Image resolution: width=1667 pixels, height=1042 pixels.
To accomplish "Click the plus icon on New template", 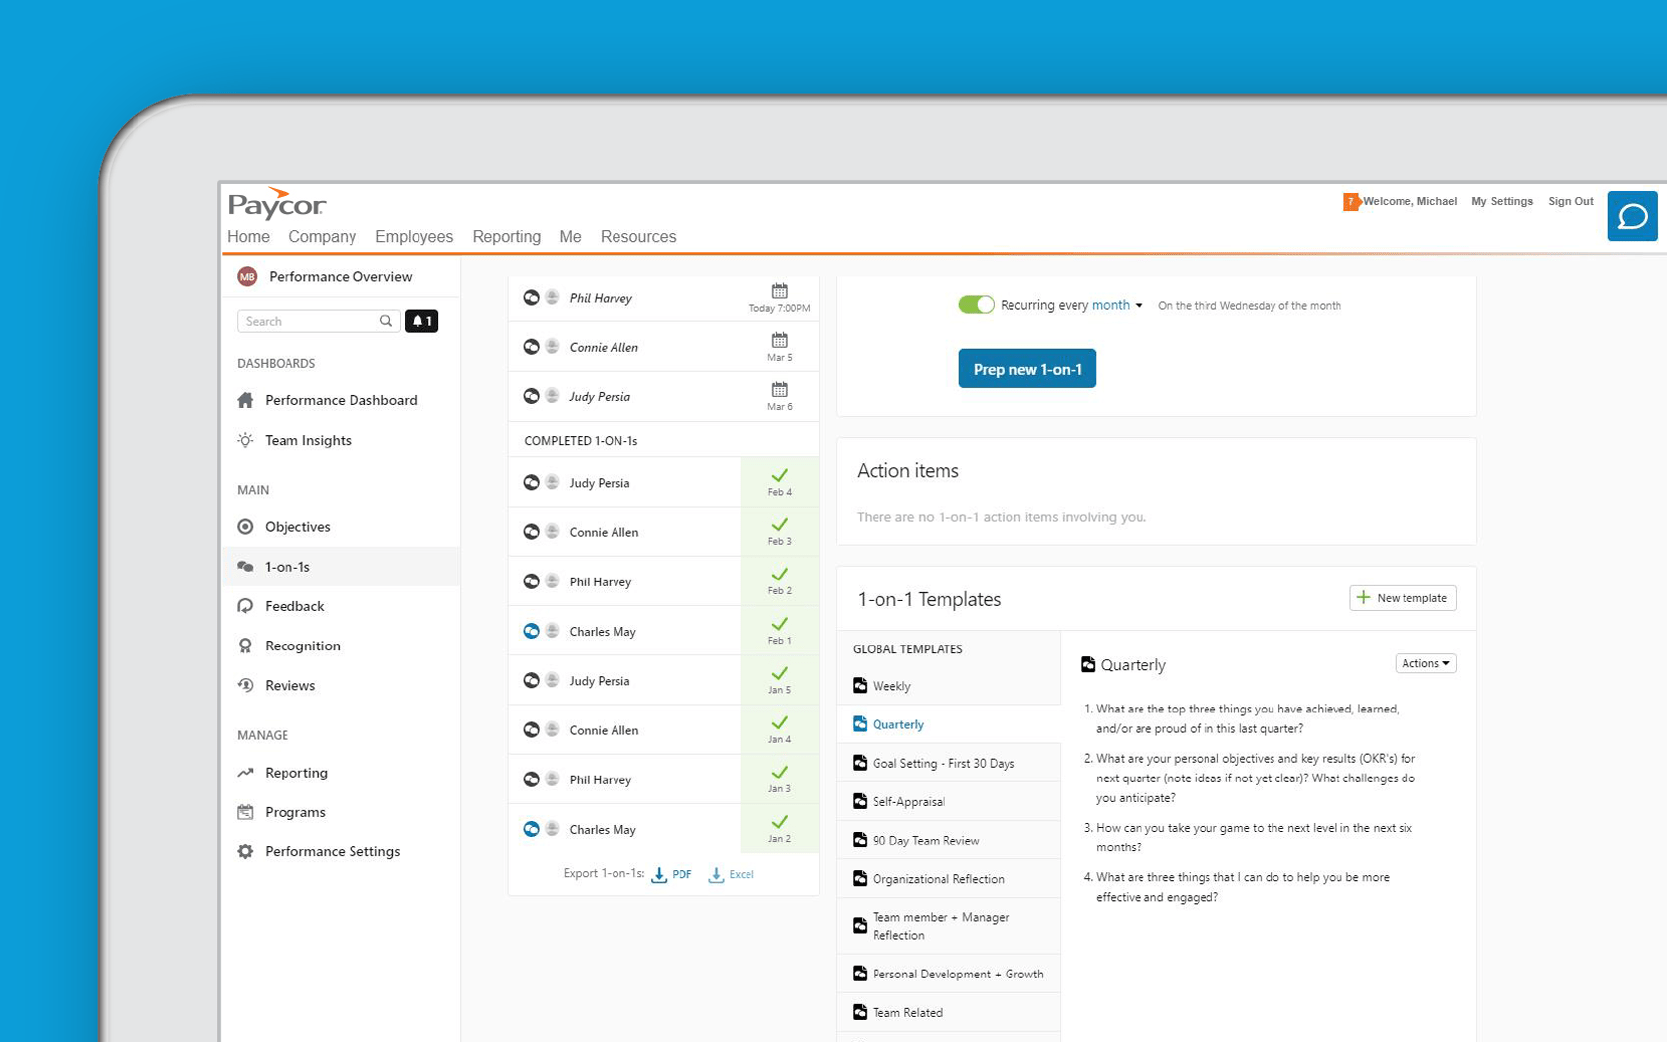I will (x=1363, y=597).
